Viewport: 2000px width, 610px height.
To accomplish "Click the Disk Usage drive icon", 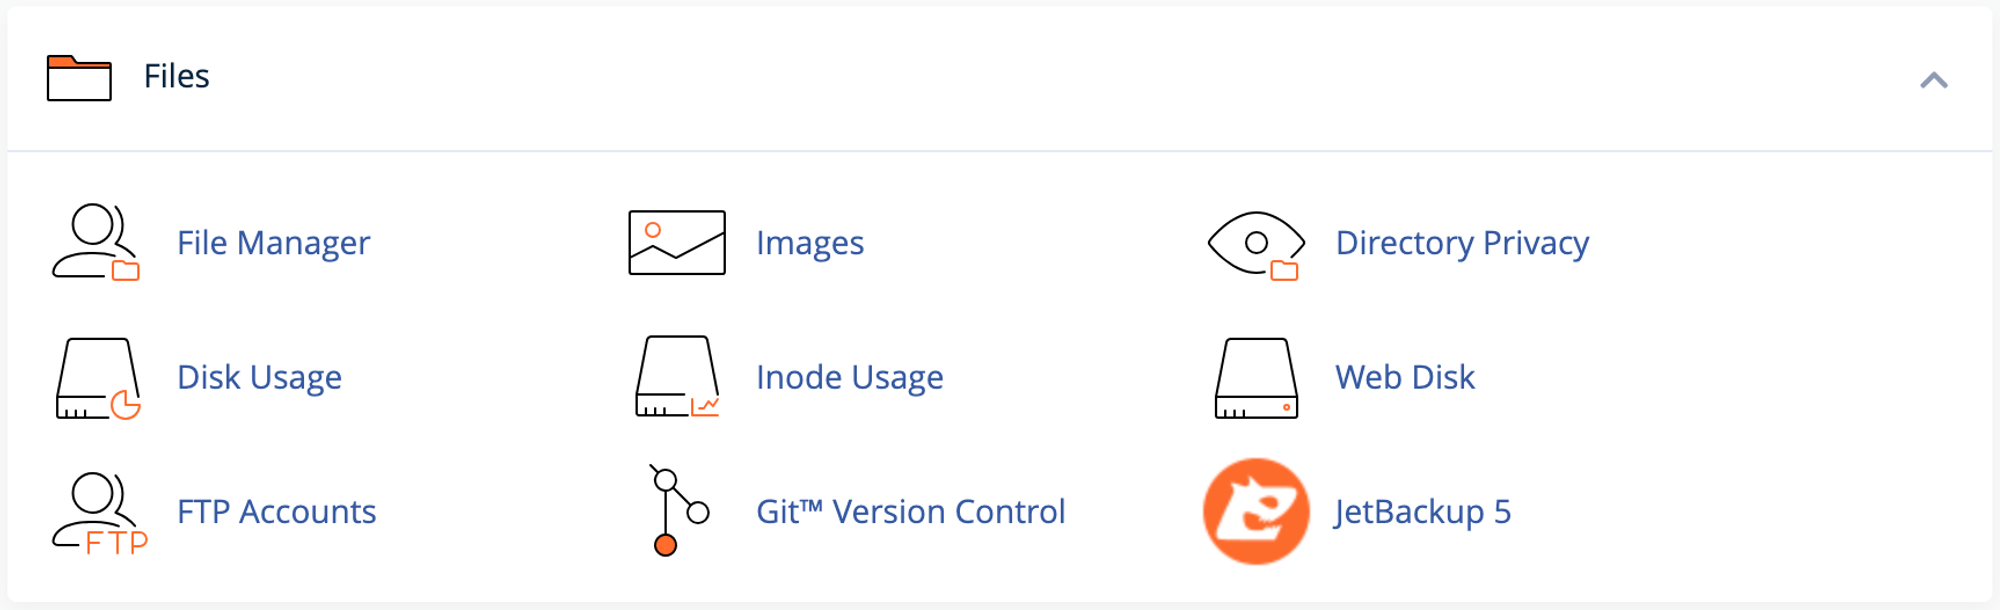I will (97, 378).
